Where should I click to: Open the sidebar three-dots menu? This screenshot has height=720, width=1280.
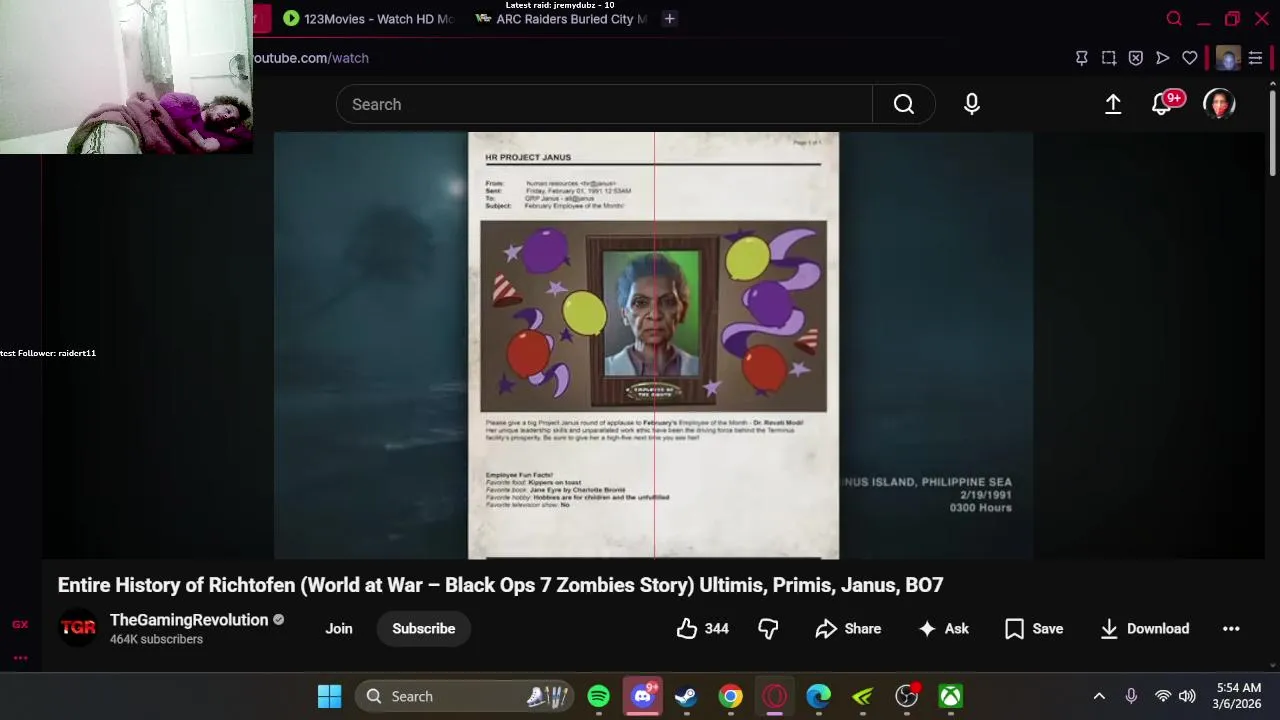(x=20, y=658)
